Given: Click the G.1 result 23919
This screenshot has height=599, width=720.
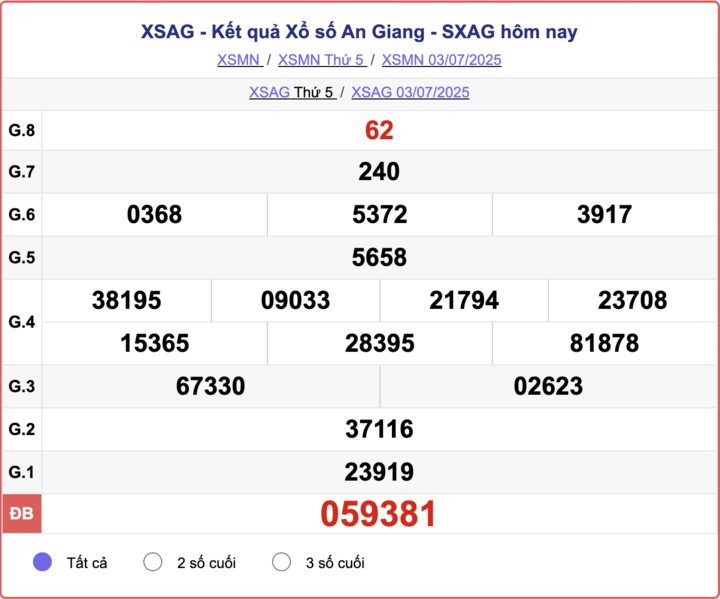Looking at the screenshot, I should pyautogui.click(x=379, y=472).
